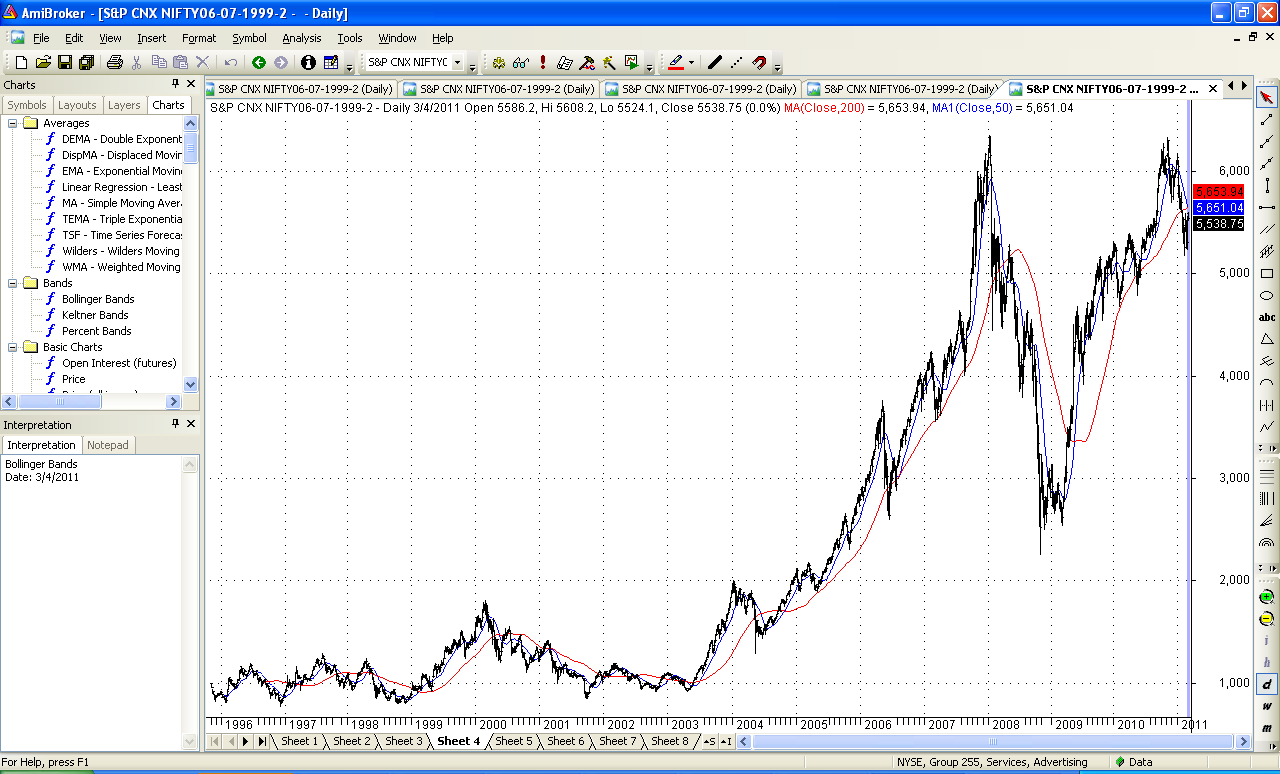The width and height of the screenshot is (1280, 774).
Task: Select the dotted line style icon
Action: 736,62
